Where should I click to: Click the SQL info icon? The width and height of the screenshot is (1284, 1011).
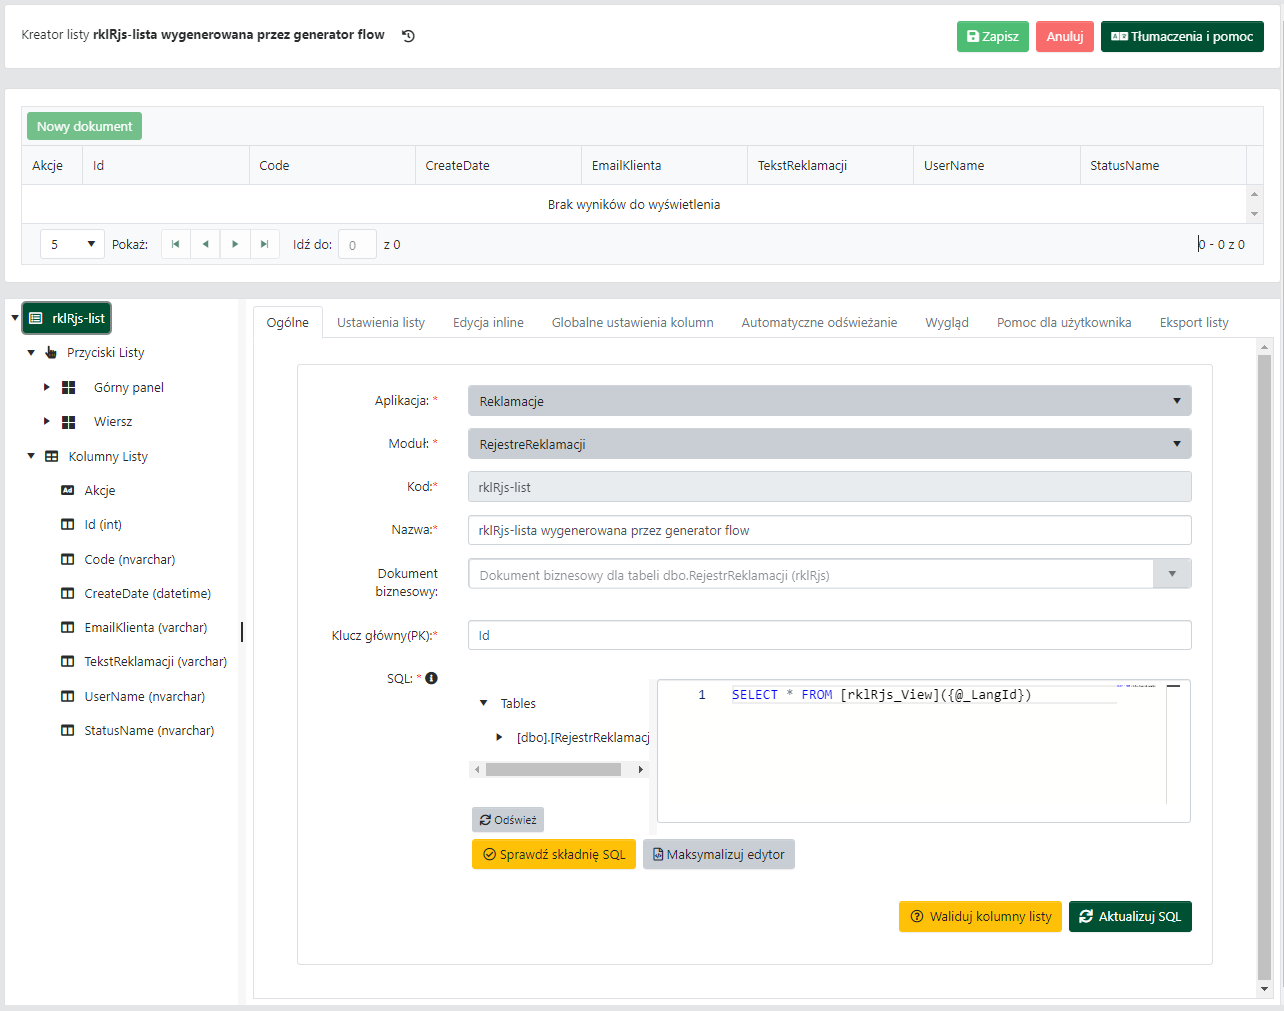point(432,678)
